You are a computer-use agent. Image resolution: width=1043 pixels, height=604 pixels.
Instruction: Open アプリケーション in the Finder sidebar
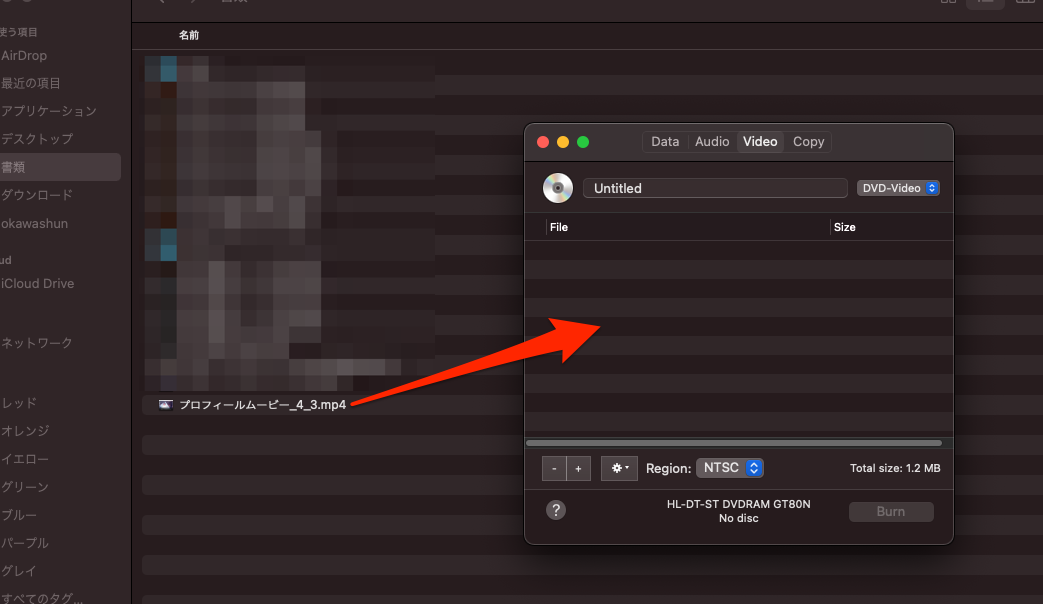point(49,111)
